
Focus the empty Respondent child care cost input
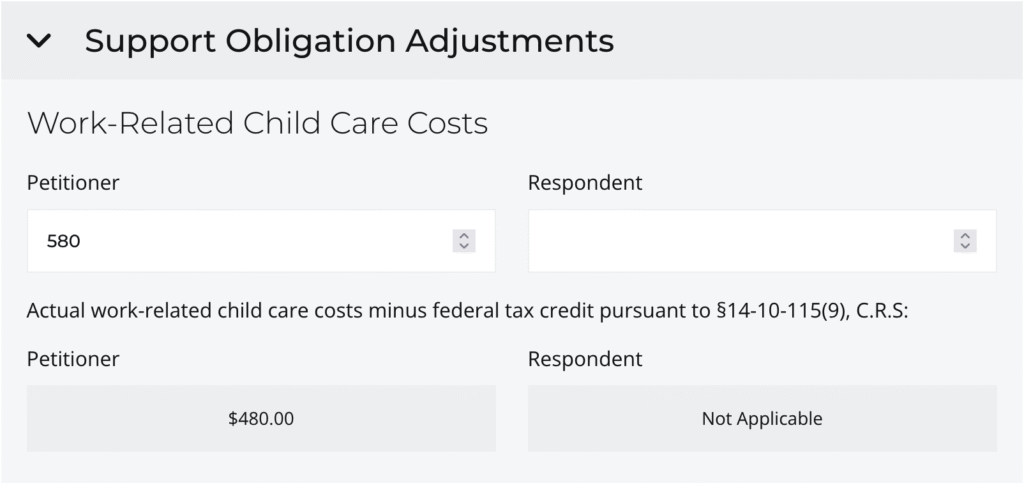(740, 241)
